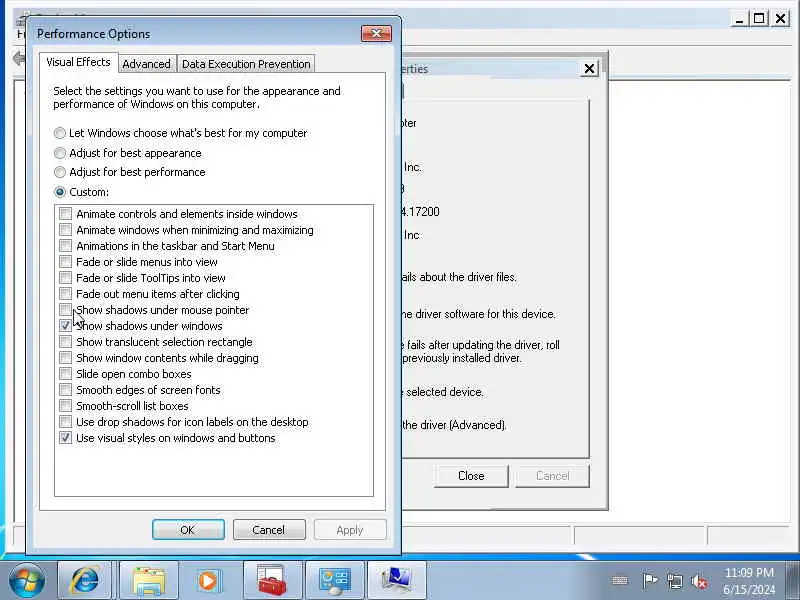
Task: Click OK in Performance Options
Action: [188, 530]
